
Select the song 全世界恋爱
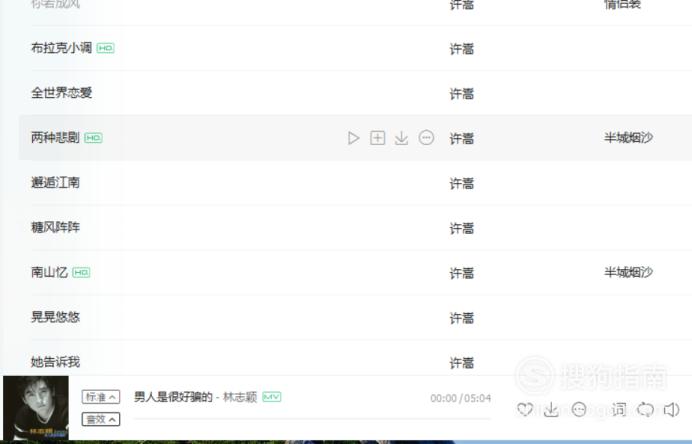tap(62, 93)
